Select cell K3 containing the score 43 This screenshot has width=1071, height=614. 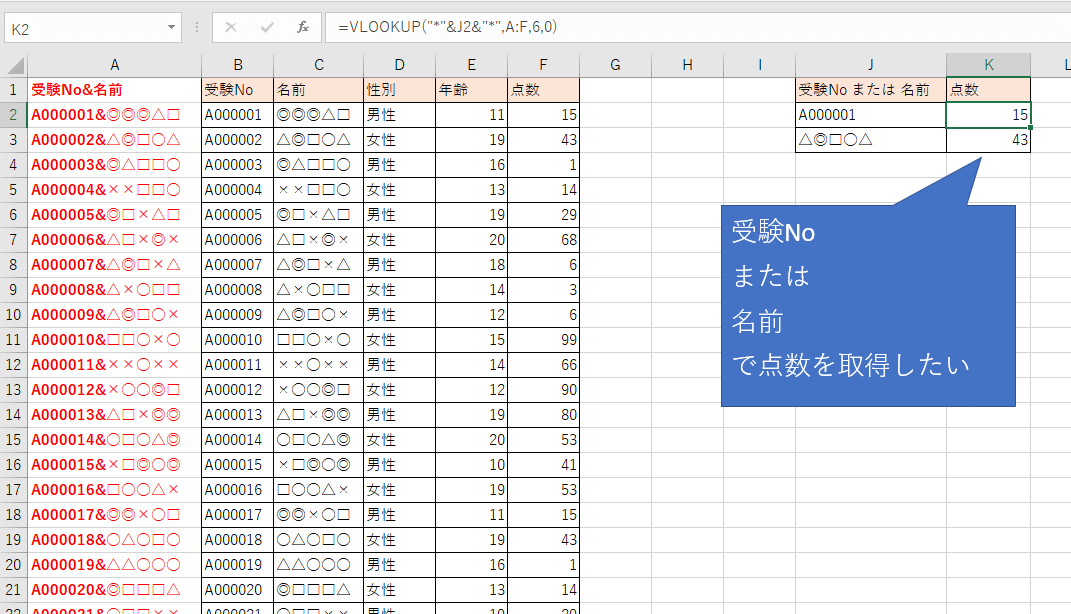(988, 139)
